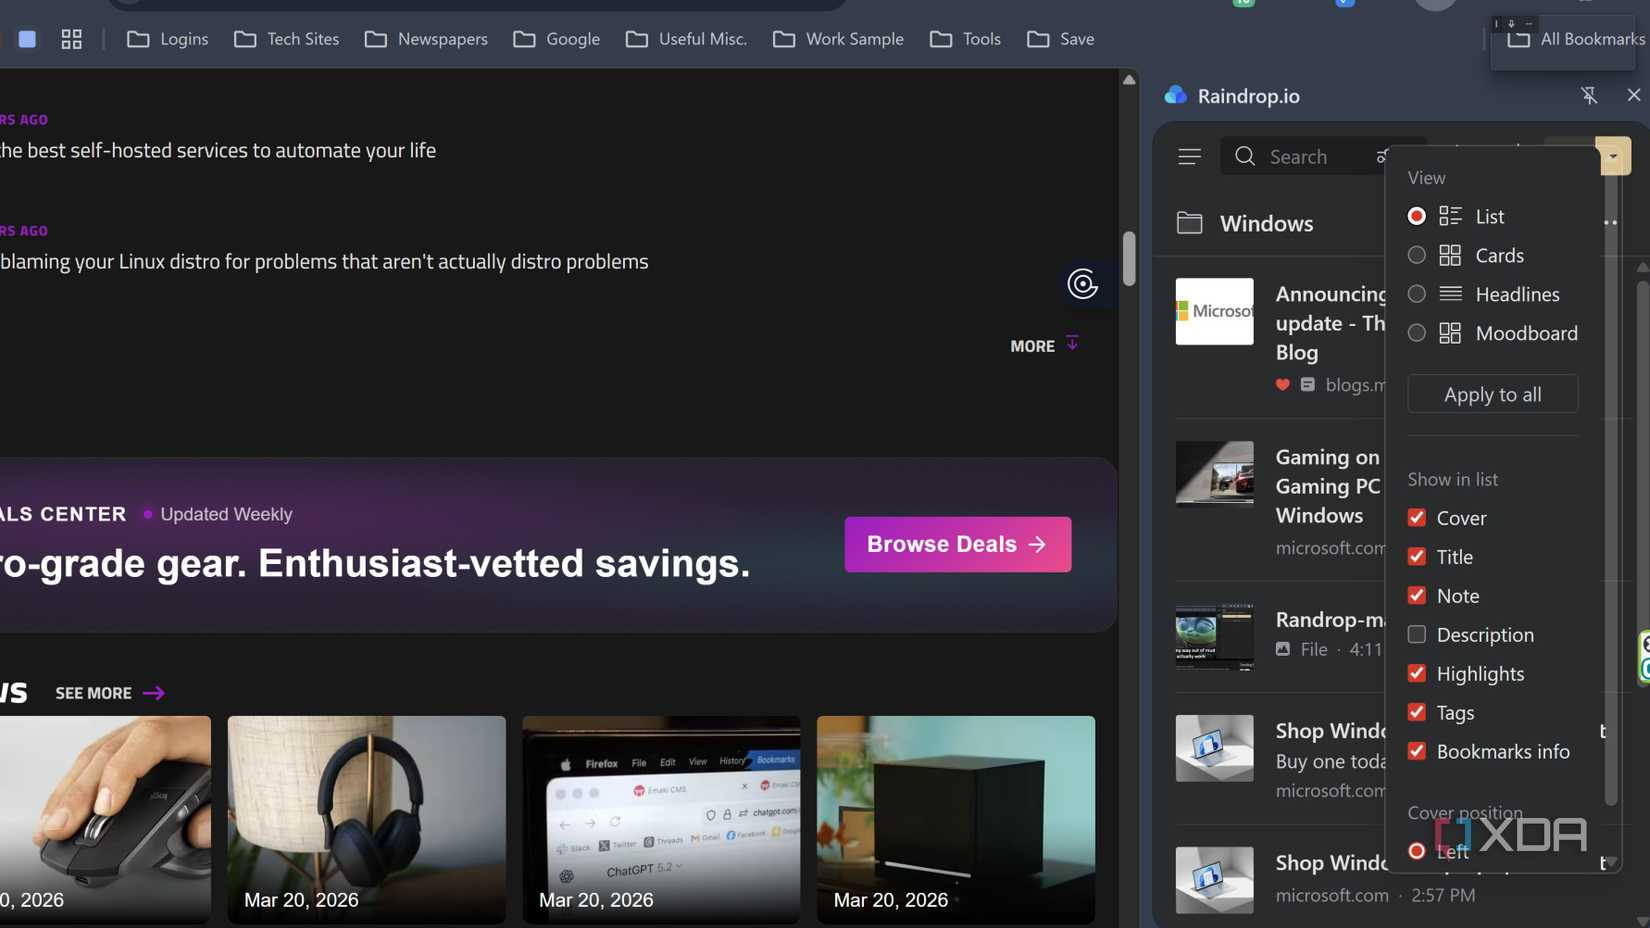Open the Newspapers bookmark folder

pyautogui.click(x=426, y=39)
